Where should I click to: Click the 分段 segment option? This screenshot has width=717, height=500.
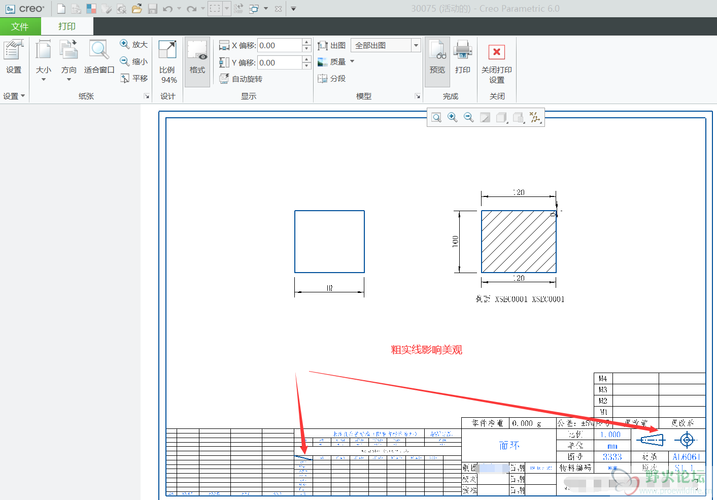[332, 79]
